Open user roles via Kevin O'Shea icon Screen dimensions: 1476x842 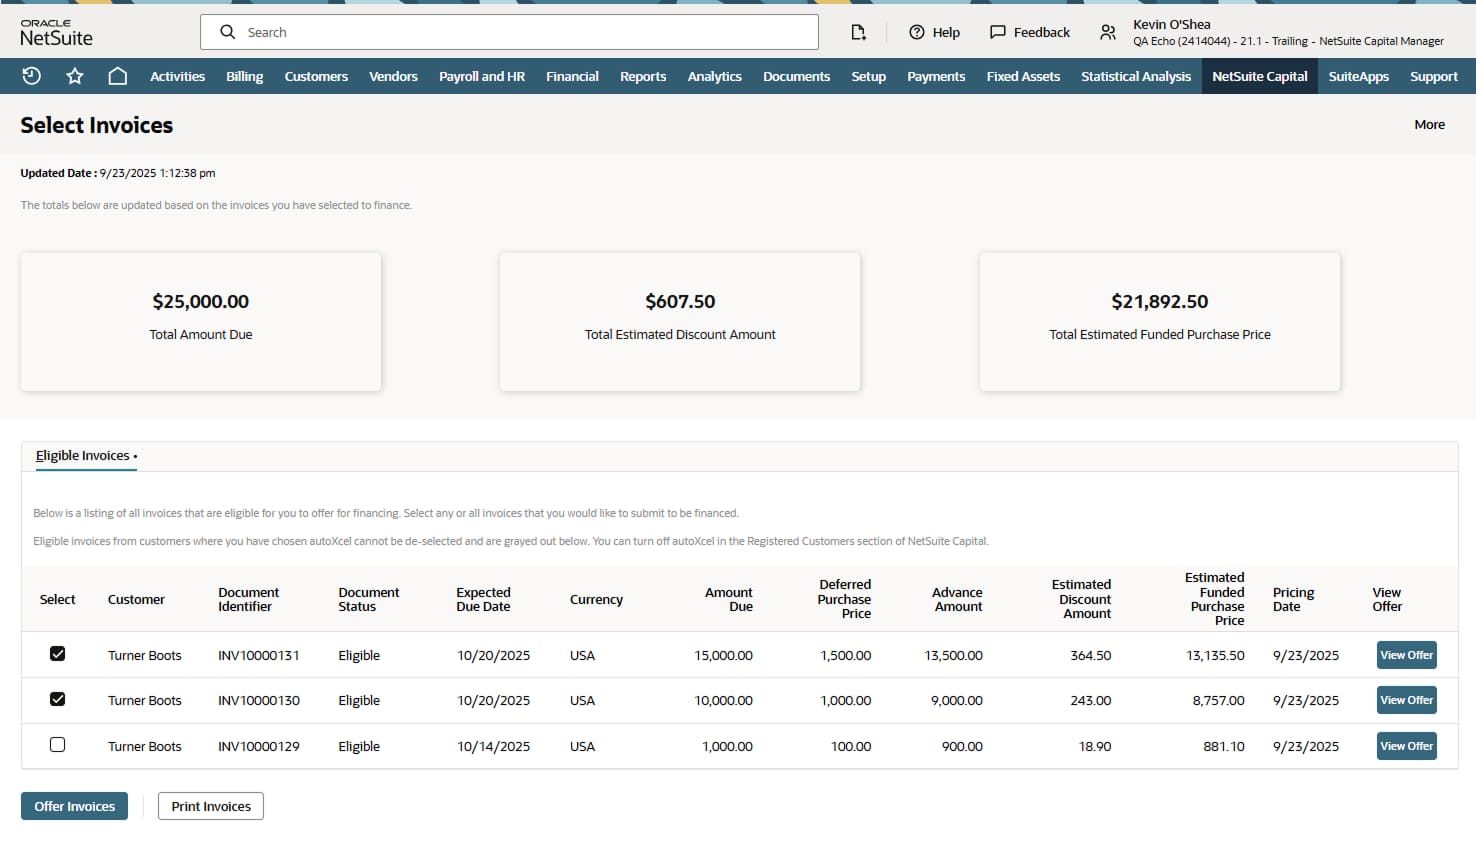(1107, 32)
